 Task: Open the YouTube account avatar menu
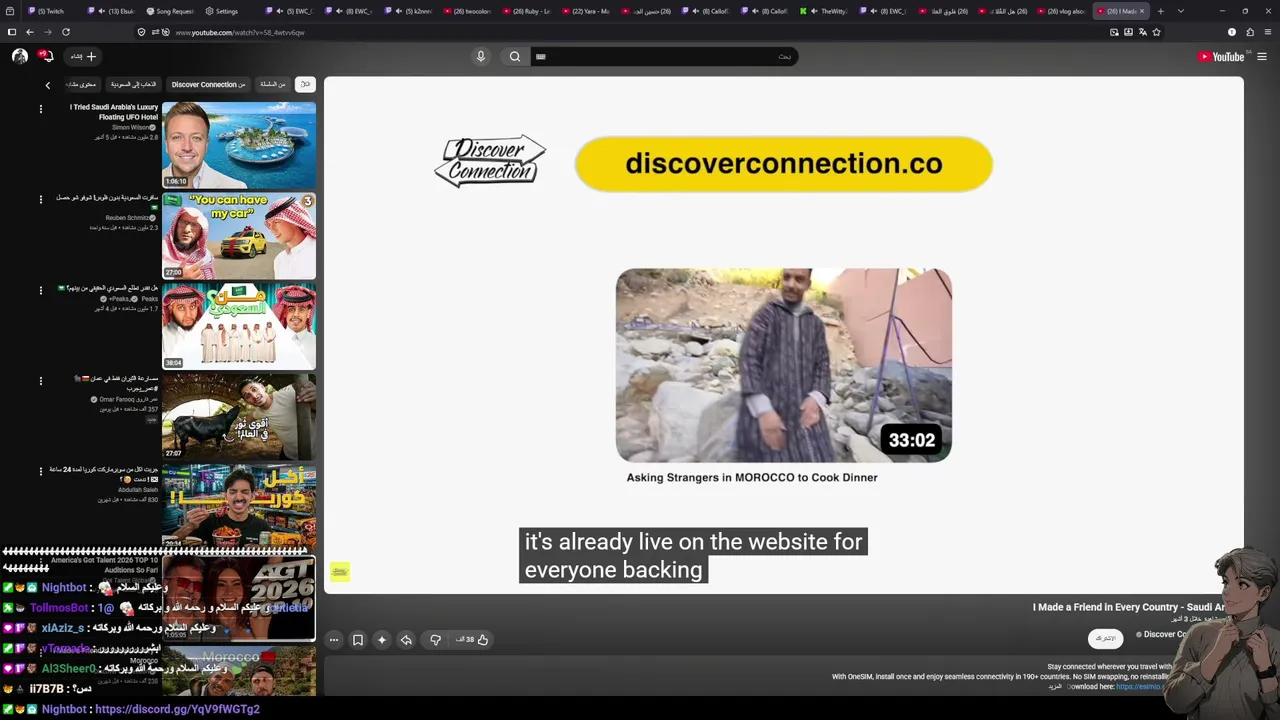click(x=19, y=57)
